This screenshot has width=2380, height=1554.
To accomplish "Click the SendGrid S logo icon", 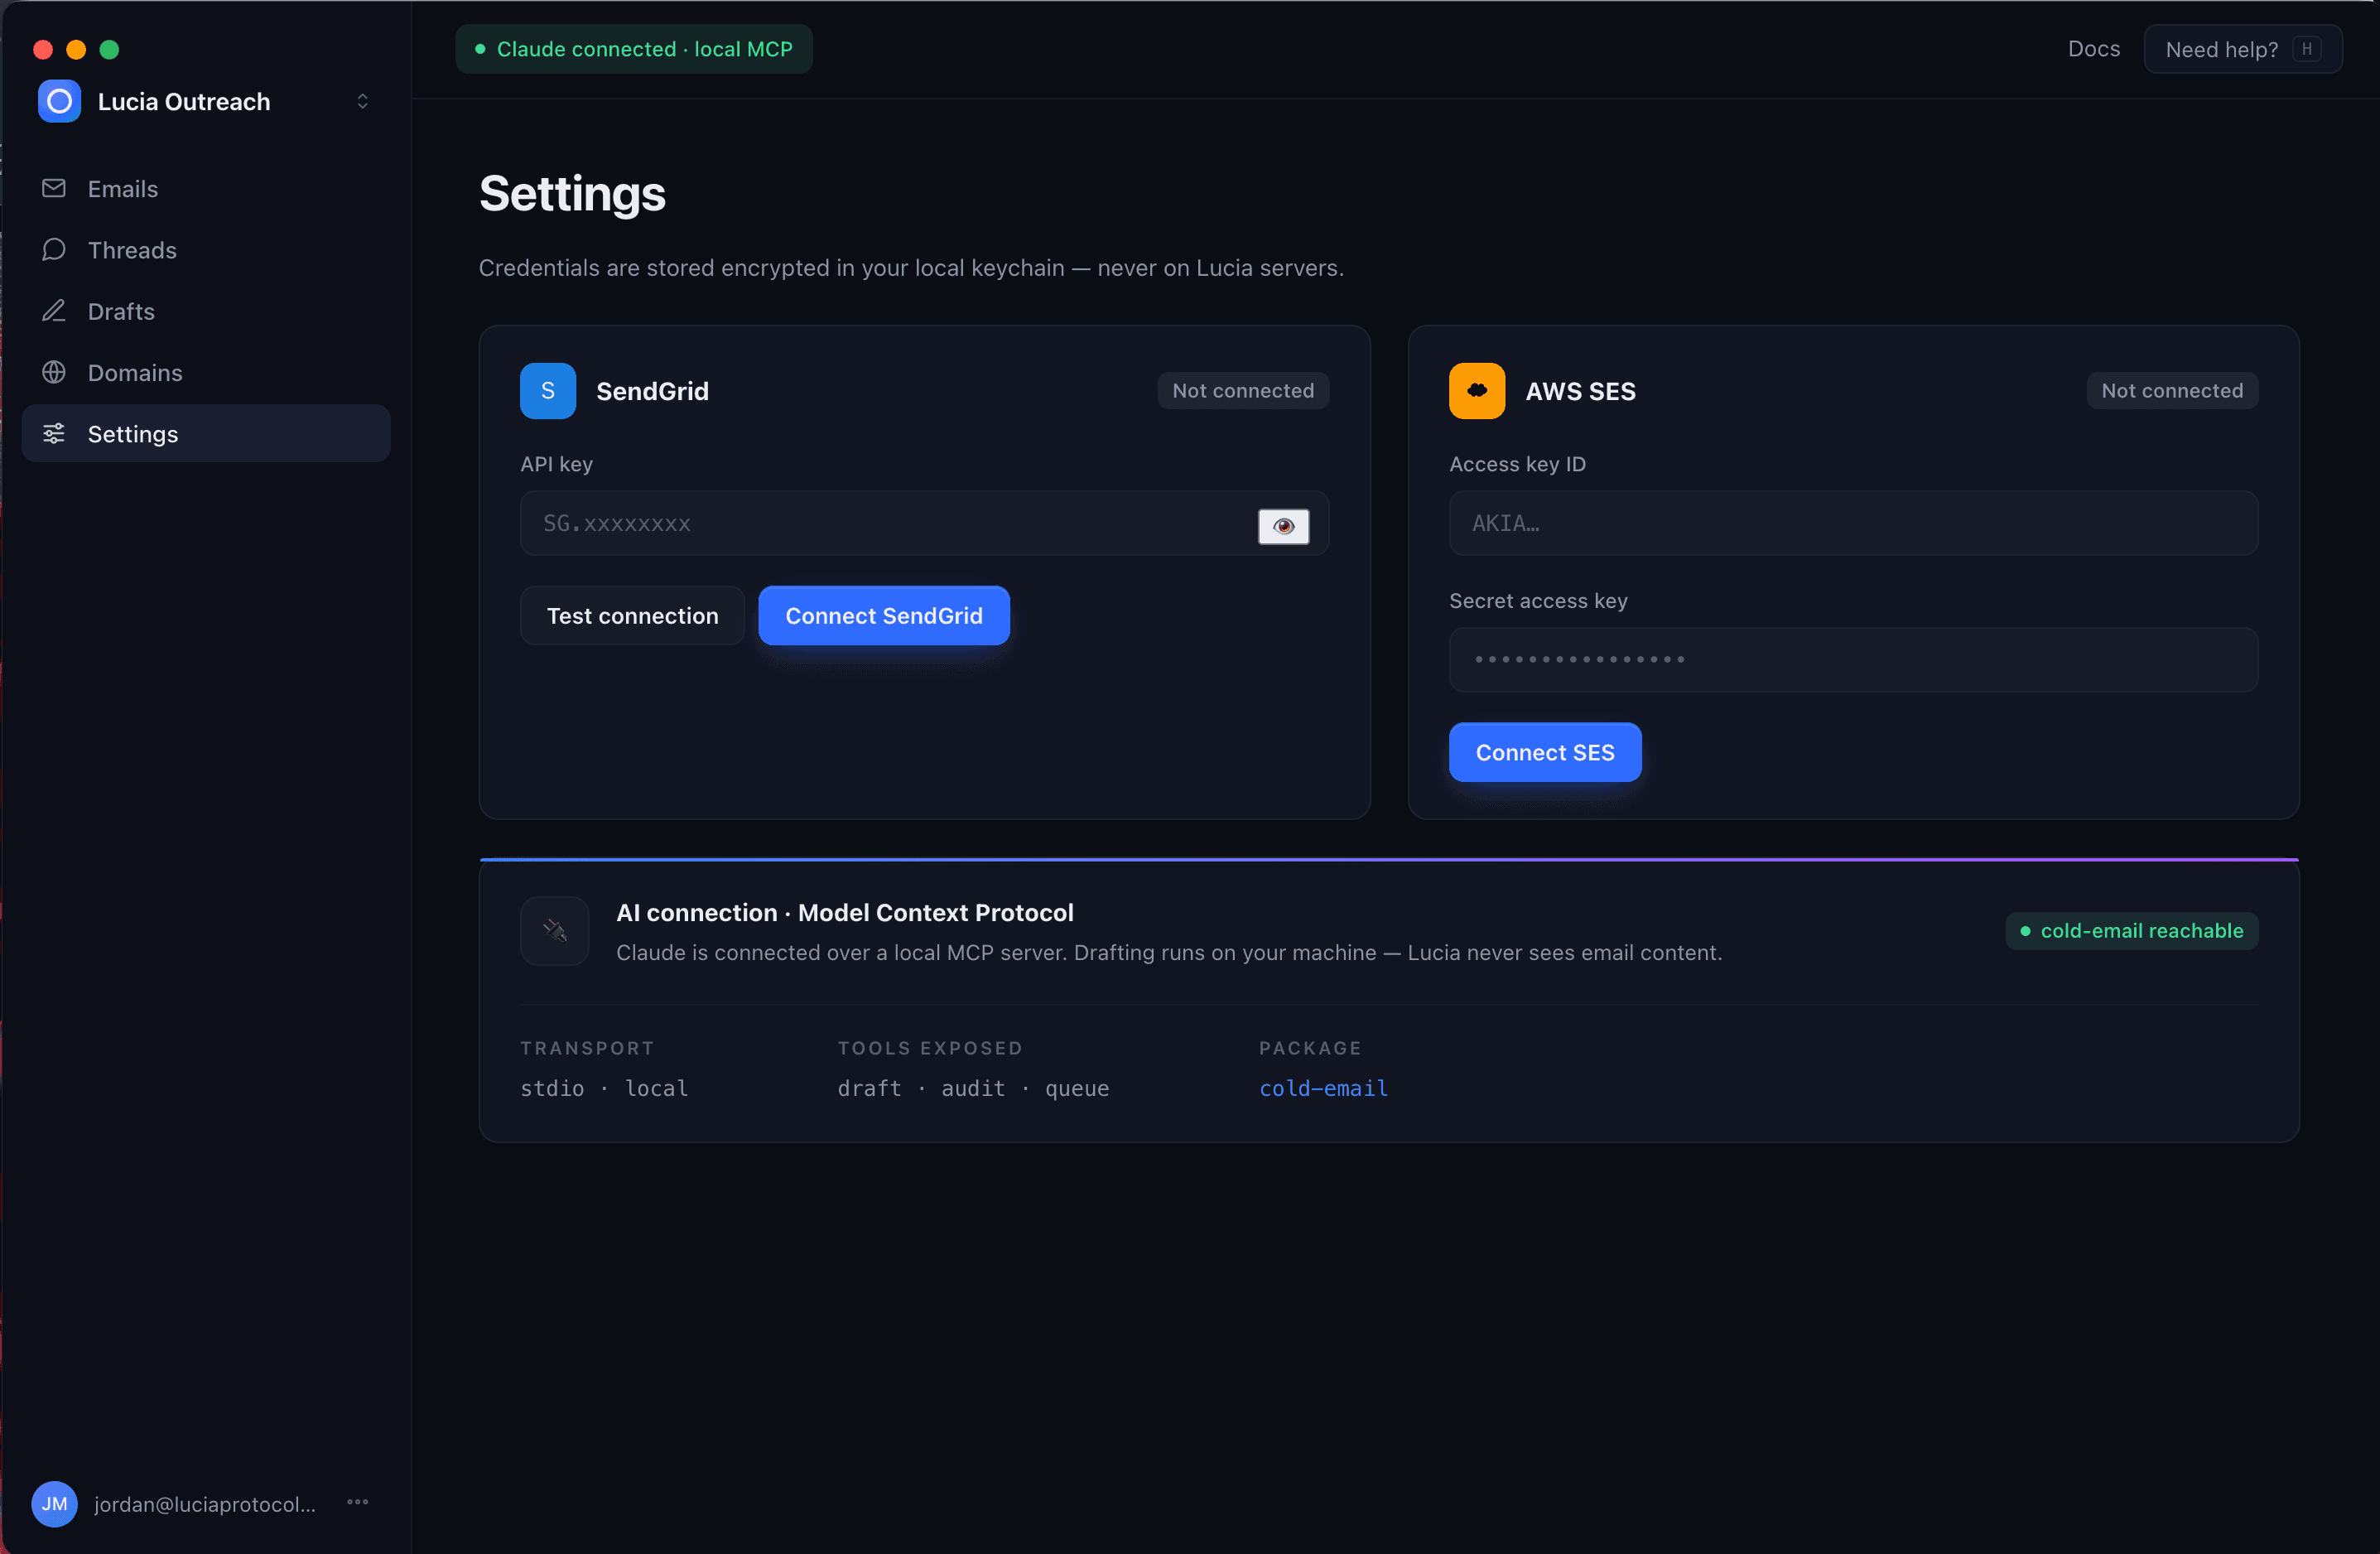I will click(548, 391).
